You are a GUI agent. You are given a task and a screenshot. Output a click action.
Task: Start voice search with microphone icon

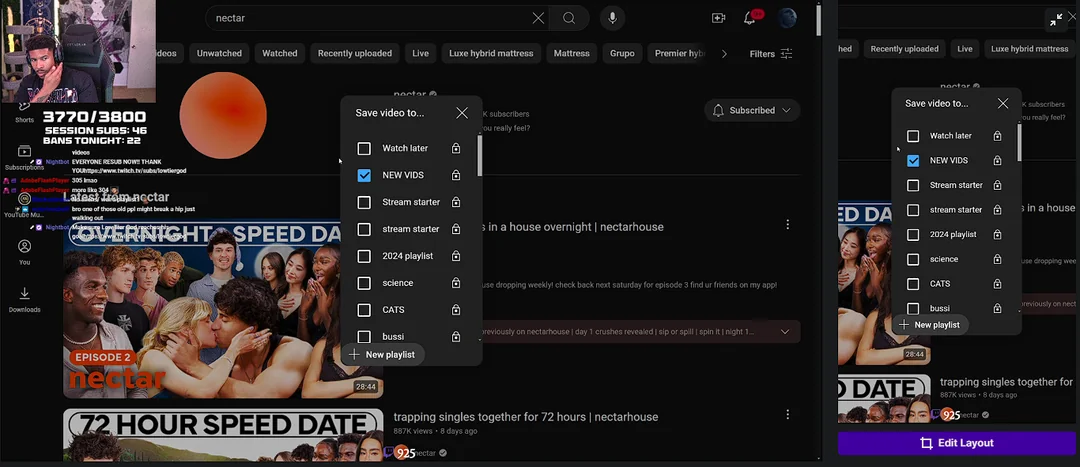tap(612, 18)
